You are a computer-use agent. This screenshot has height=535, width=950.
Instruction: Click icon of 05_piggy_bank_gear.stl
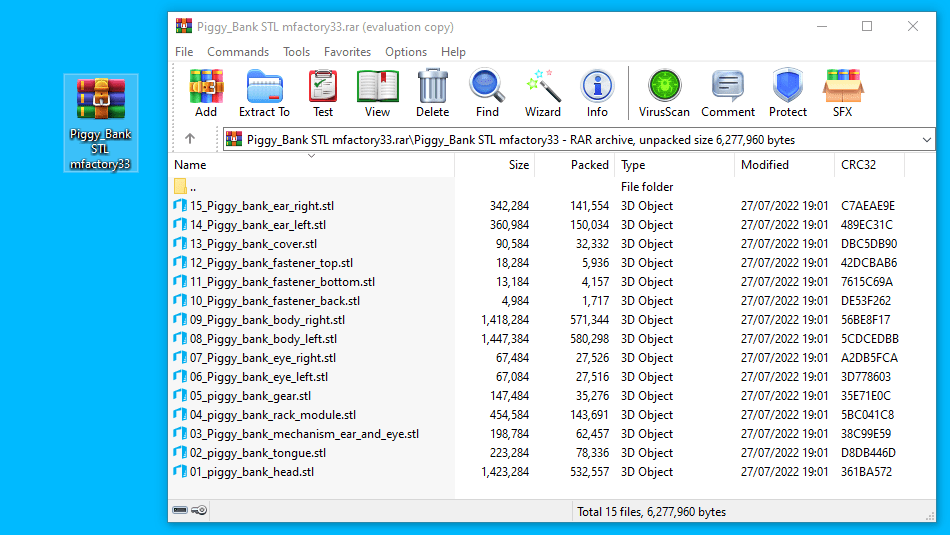180,395
